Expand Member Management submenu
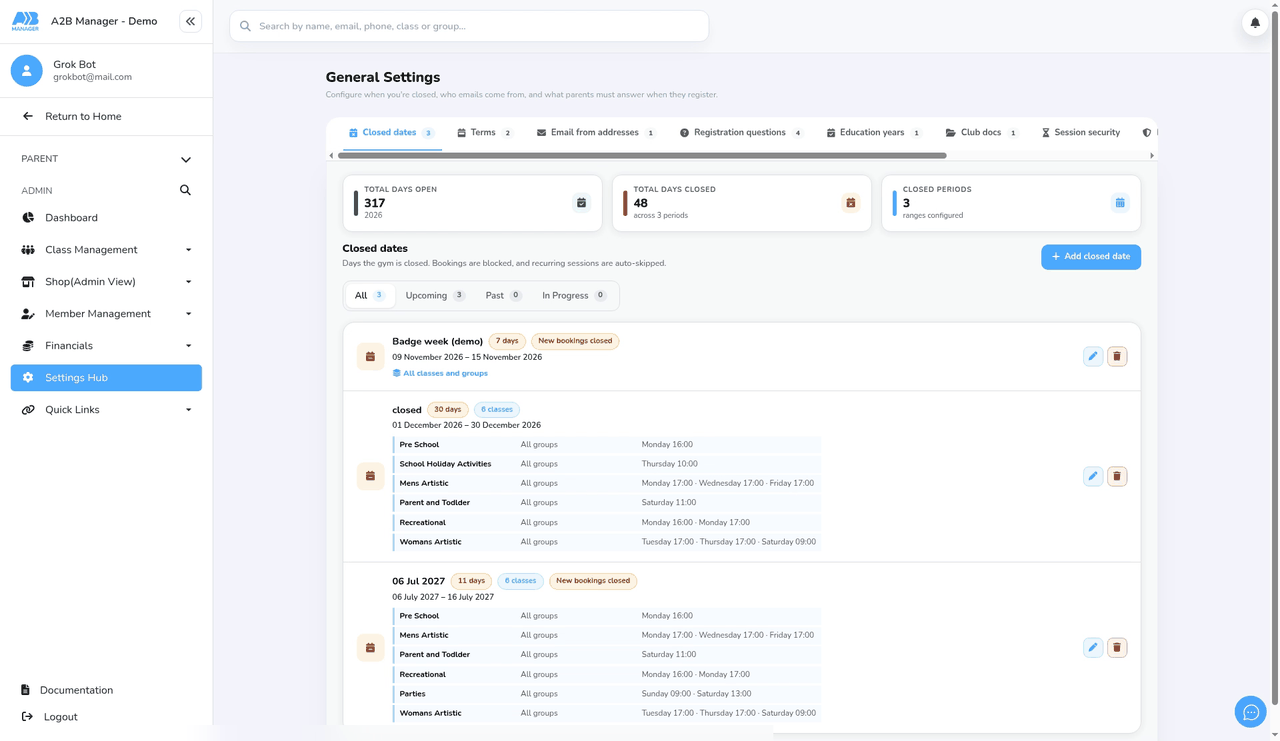The image size is (1280, 741). pyautogui.click(x=188, y=314)
